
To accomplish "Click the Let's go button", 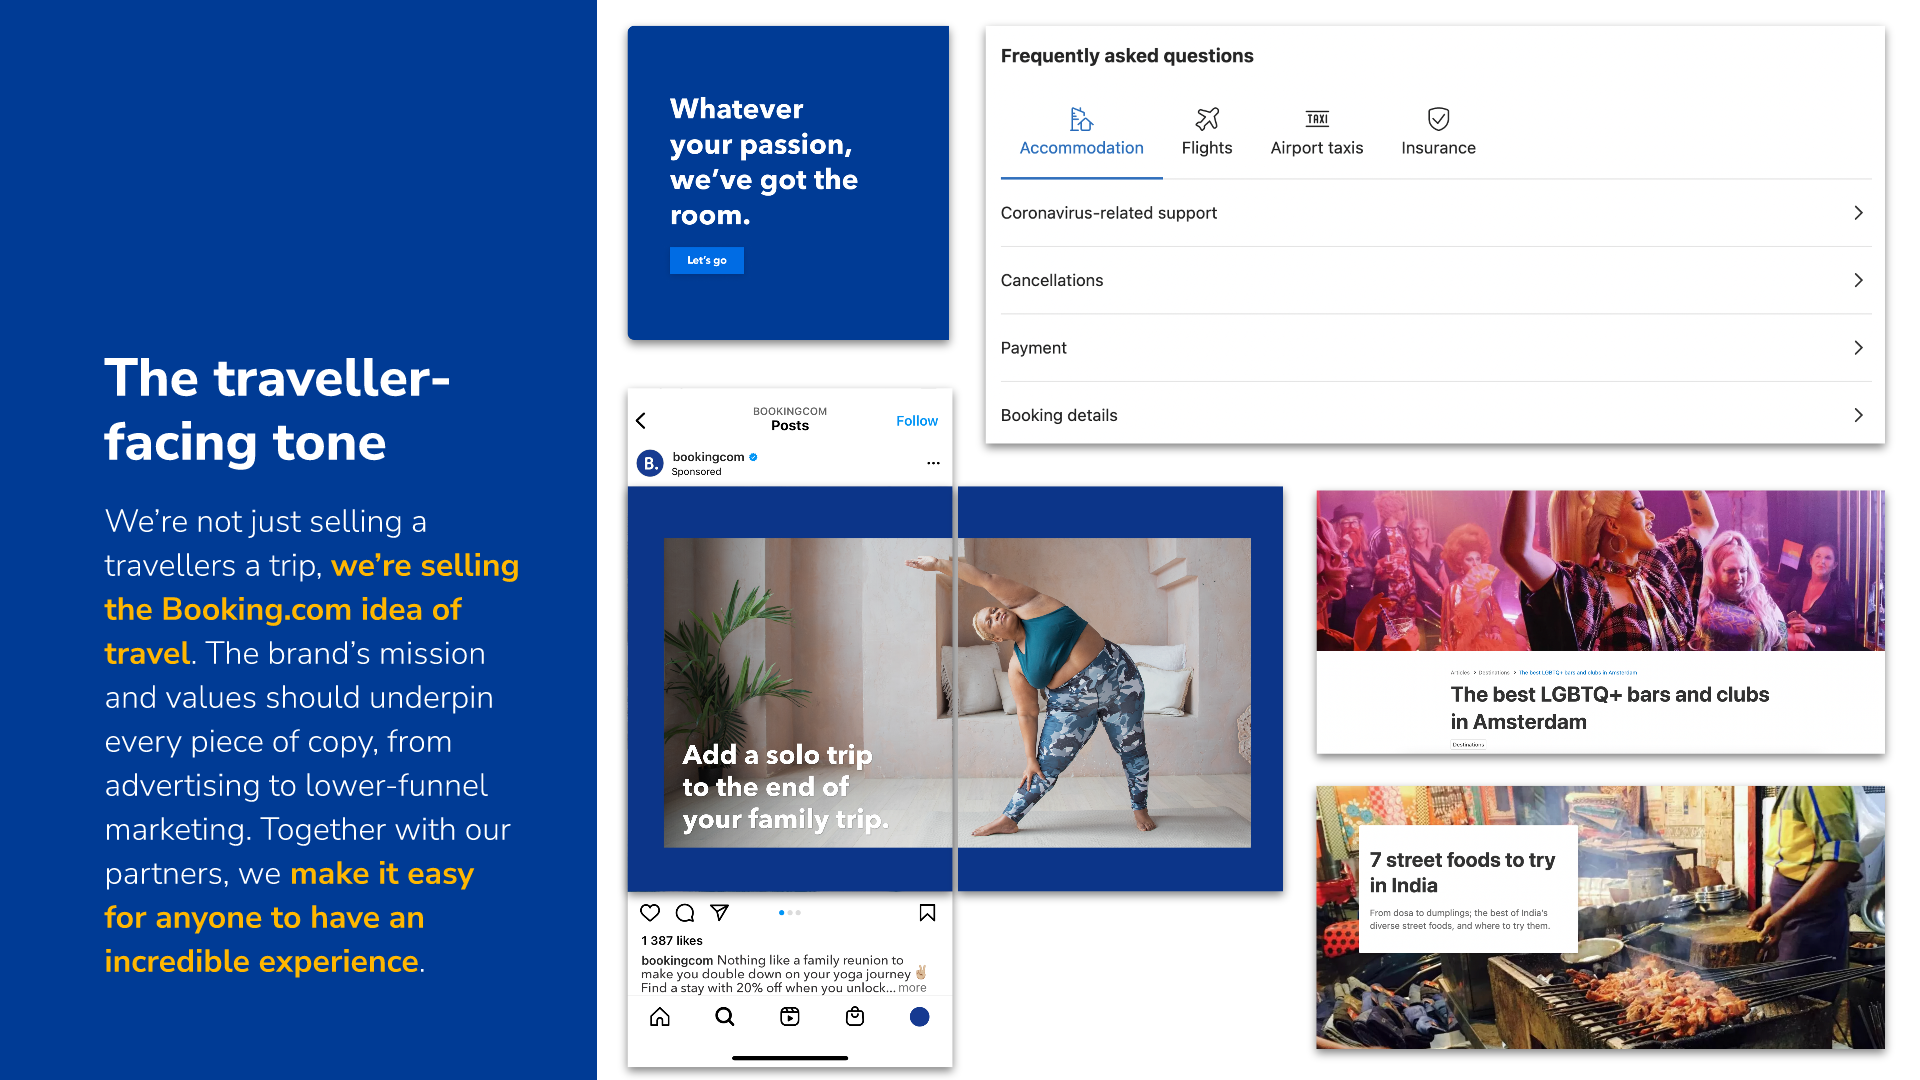I will tap(707, 260).
